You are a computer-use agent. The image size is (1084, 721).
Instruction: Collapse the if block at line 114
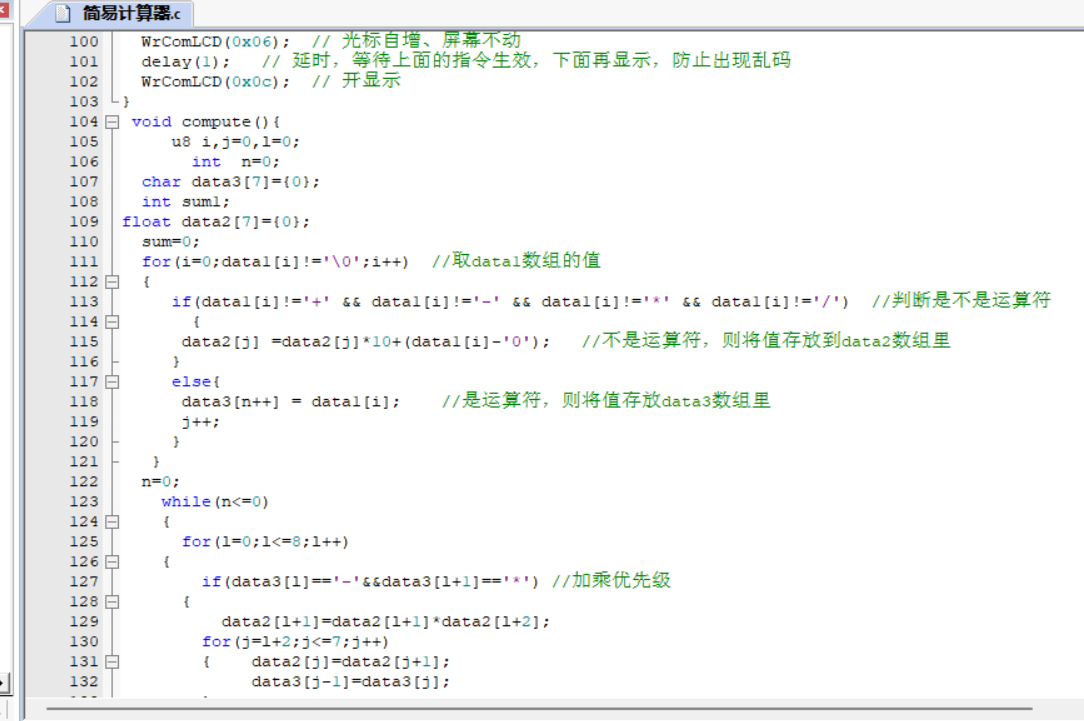(111, 322)
